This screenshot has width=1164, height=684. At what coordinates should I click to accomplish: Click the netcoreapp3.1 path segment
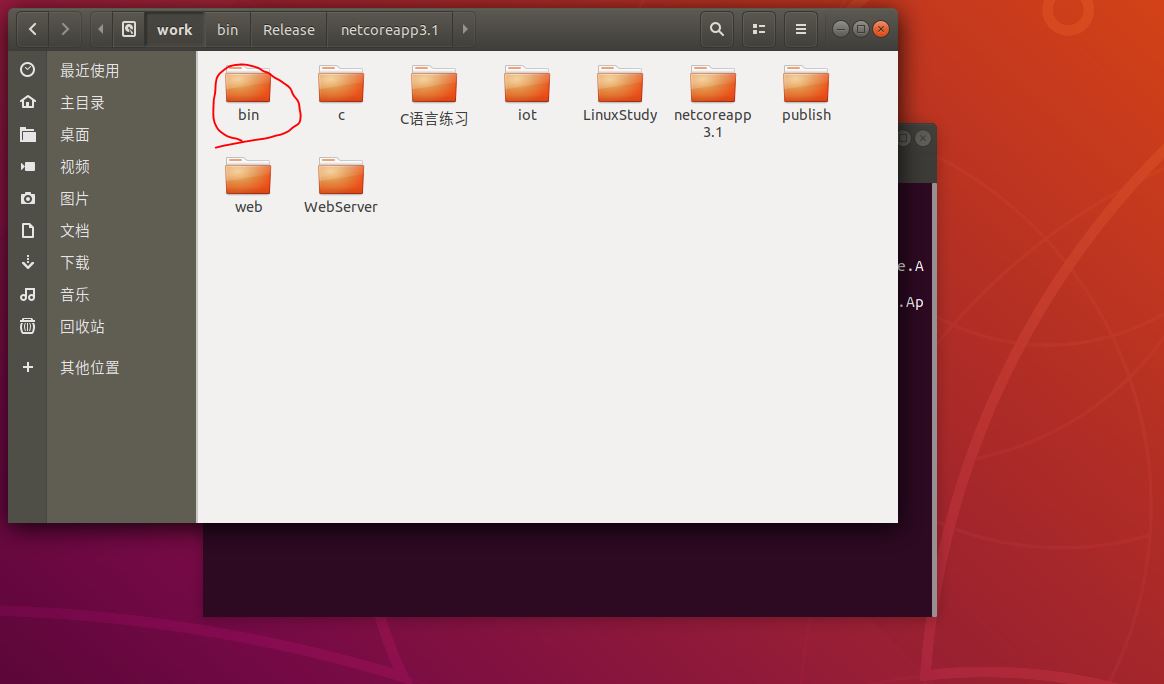[x=390, y=29]
